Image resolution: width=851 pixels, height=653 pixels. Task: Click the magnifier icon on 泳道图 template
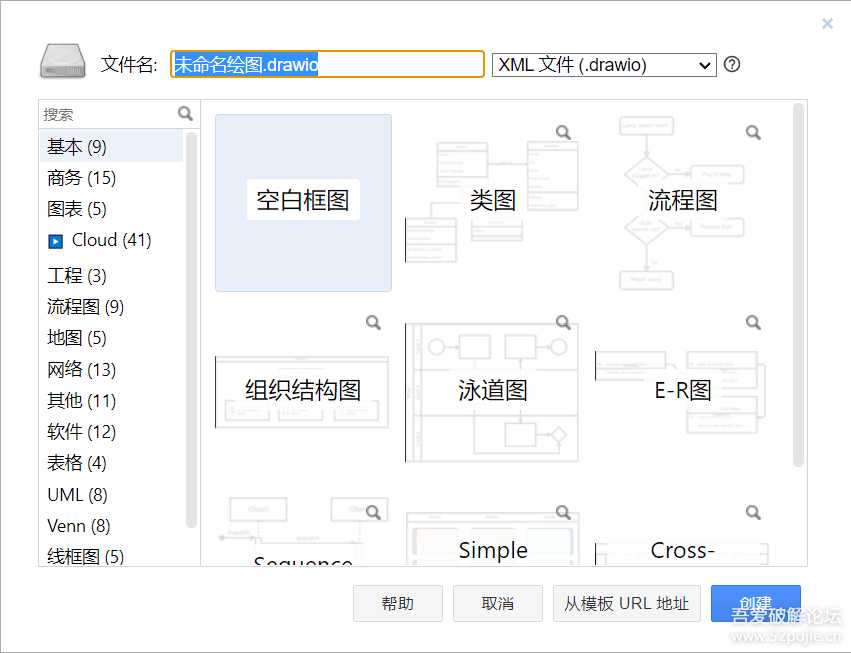click(x=563, y=322)
